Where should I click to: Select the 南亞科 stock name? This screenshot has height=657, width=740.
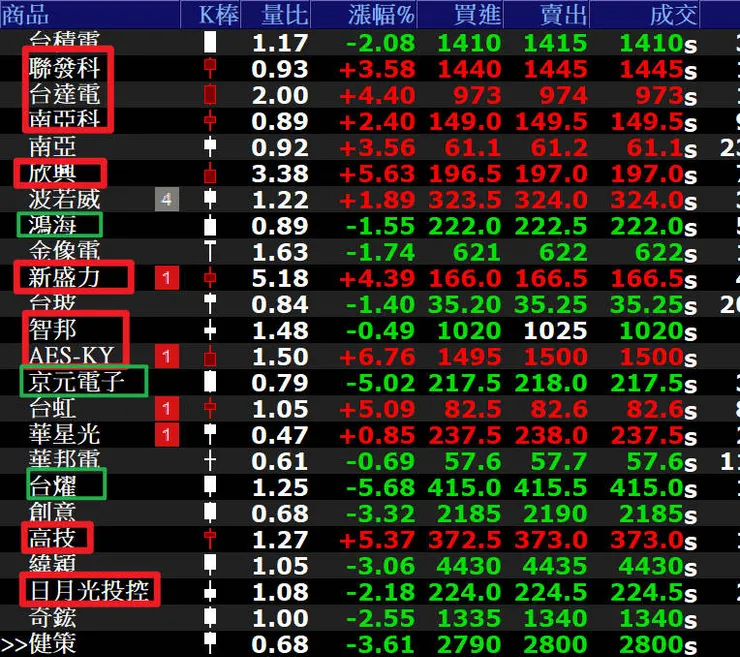[x=64, y=120]
